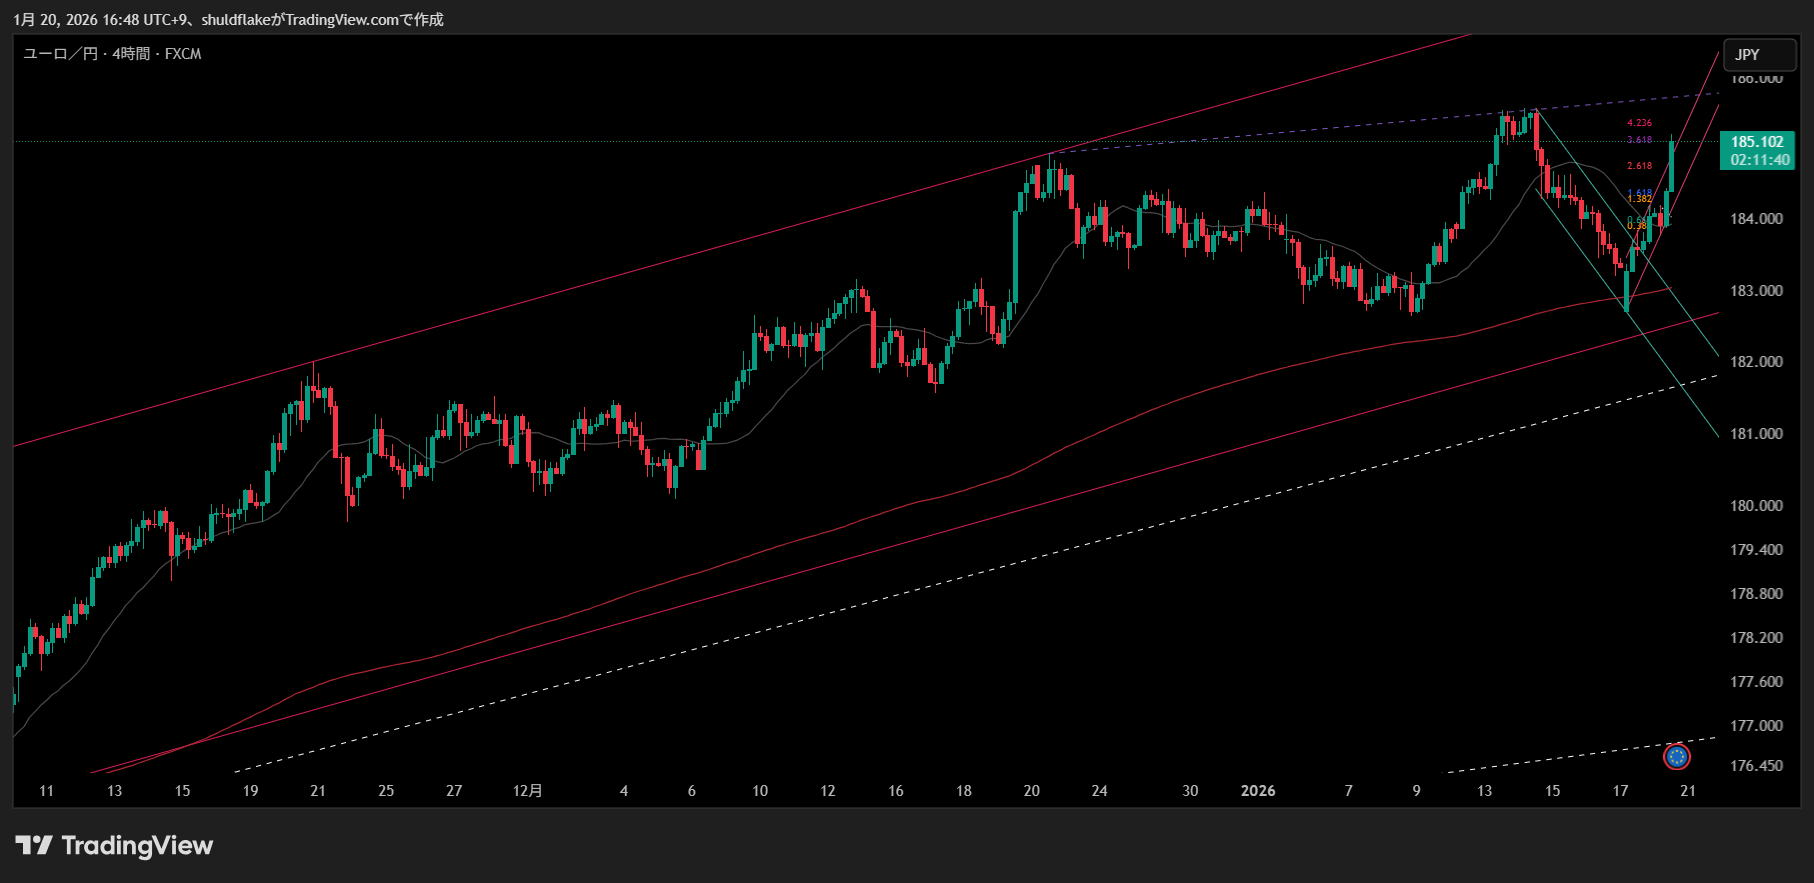Click date 30 on the time axis
Viewport: 1814px width, 883px height.
pyautogui.click(x=1190, y=791)
